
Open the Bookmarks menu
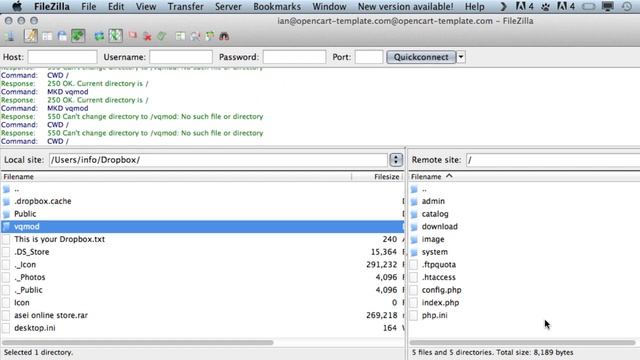pos(277,7)
